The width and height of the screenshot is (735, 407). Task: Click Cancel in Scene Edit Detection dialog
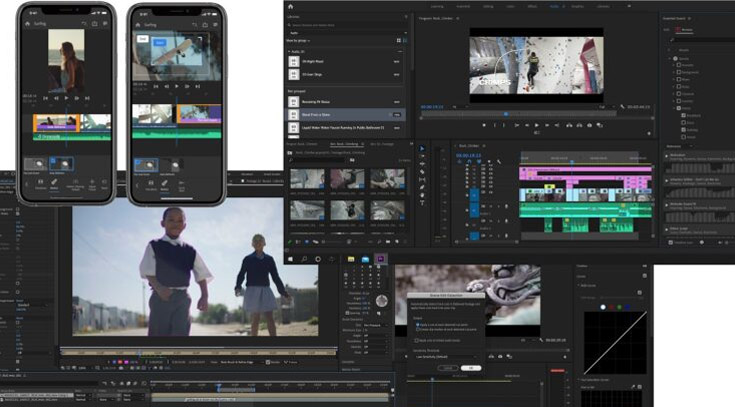(447, 368)
